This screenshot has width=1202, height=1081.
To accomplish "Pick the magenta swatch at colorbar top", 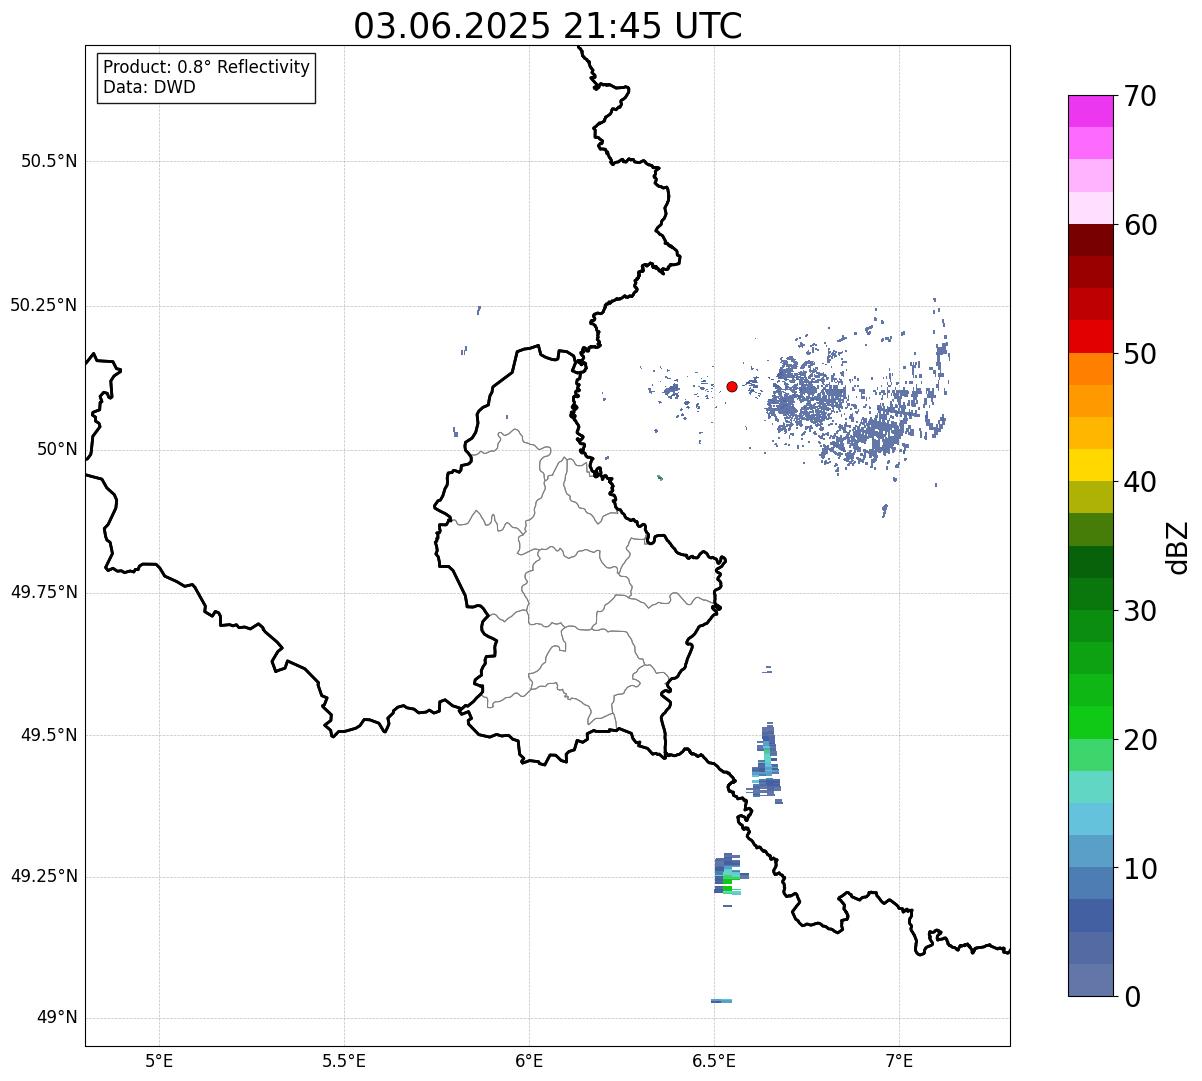I will click(x=1091, y=111).
